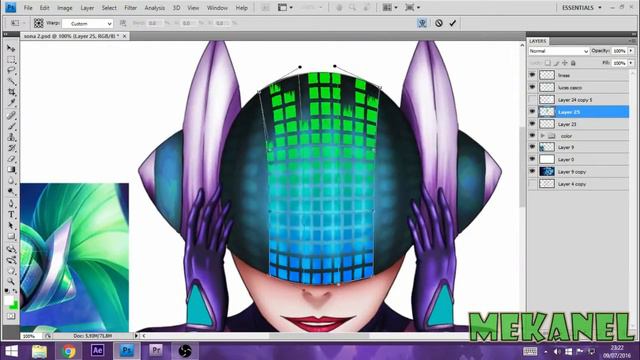Select the Magic Wand tool
The width and height of the screenshot is (640, 360).
[11, 81]
